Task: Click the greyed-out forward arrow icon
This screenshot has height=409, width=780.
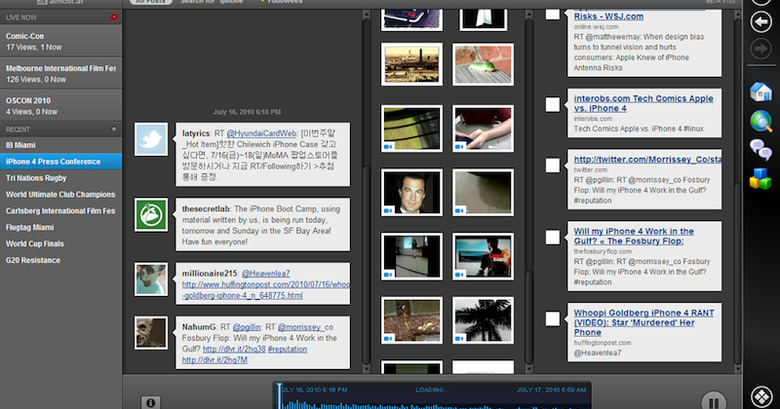Action: [x=761, y=49]
